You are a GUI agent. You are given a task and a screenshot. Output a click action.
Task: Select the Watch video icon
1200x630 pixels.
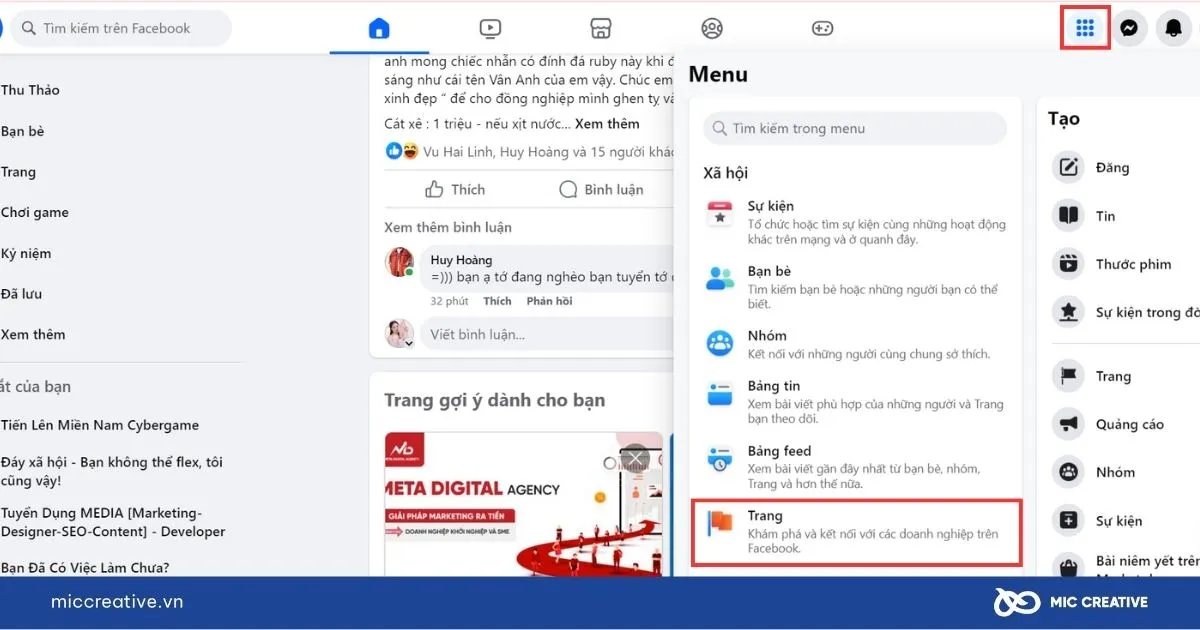(x=489, y=28)
